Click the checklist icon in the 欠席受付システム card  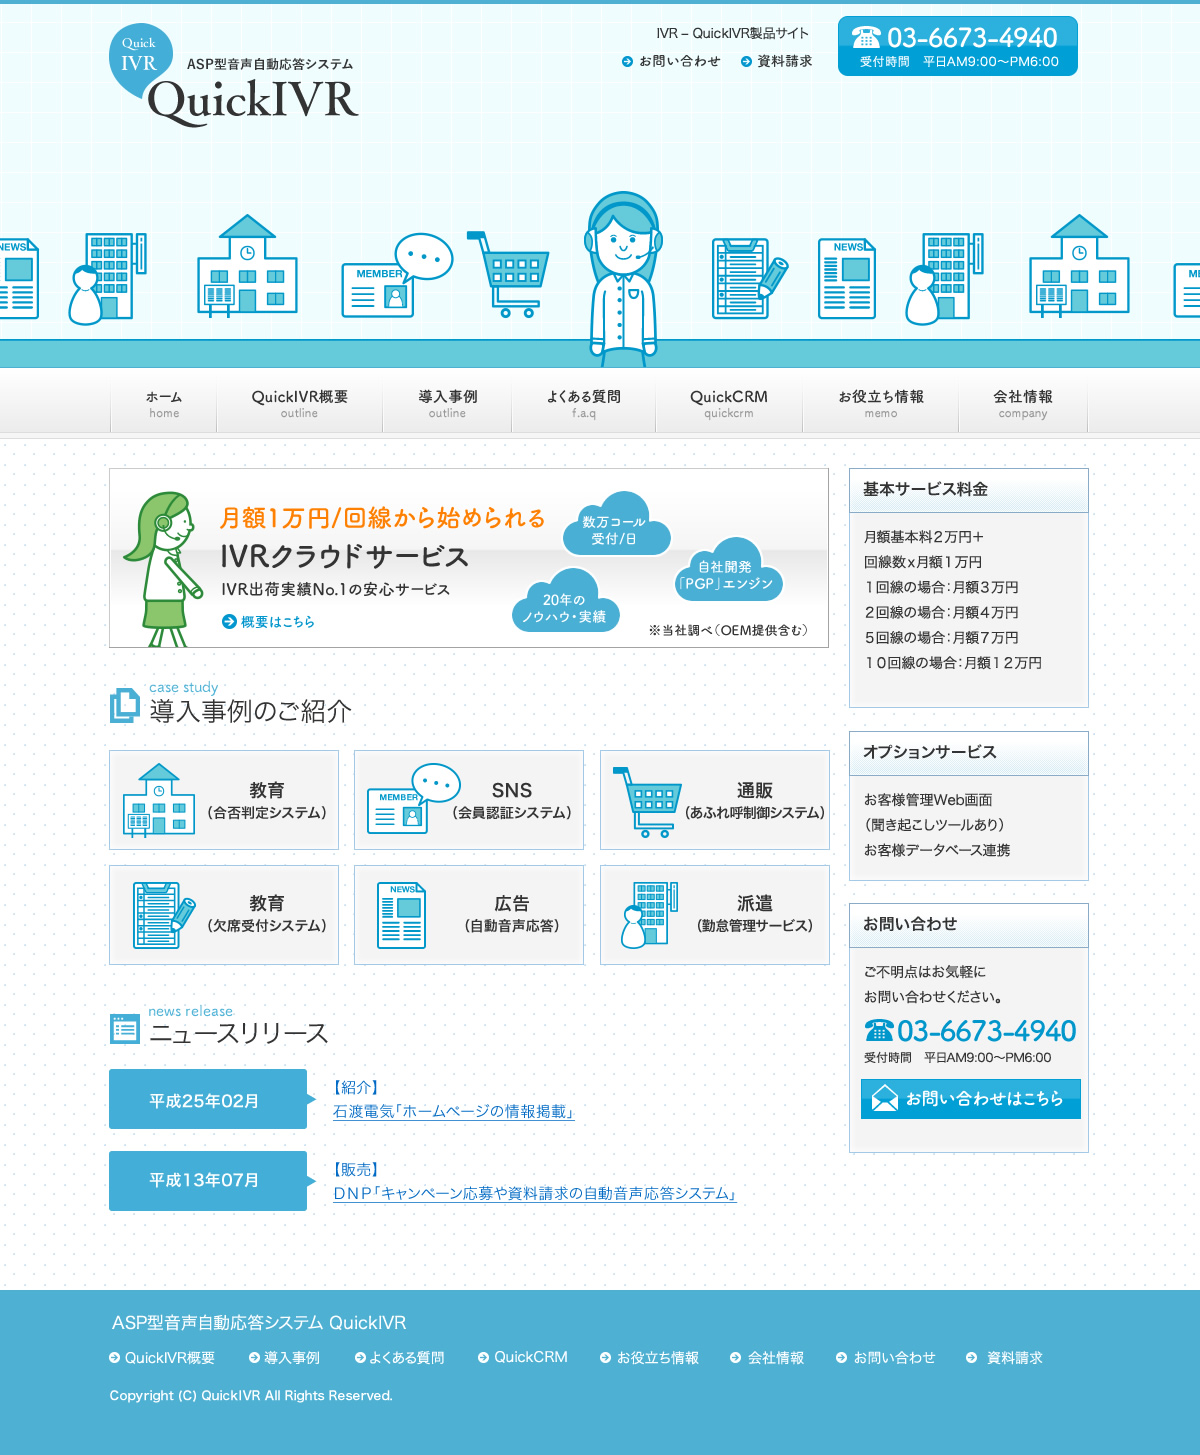coord(164,915)
